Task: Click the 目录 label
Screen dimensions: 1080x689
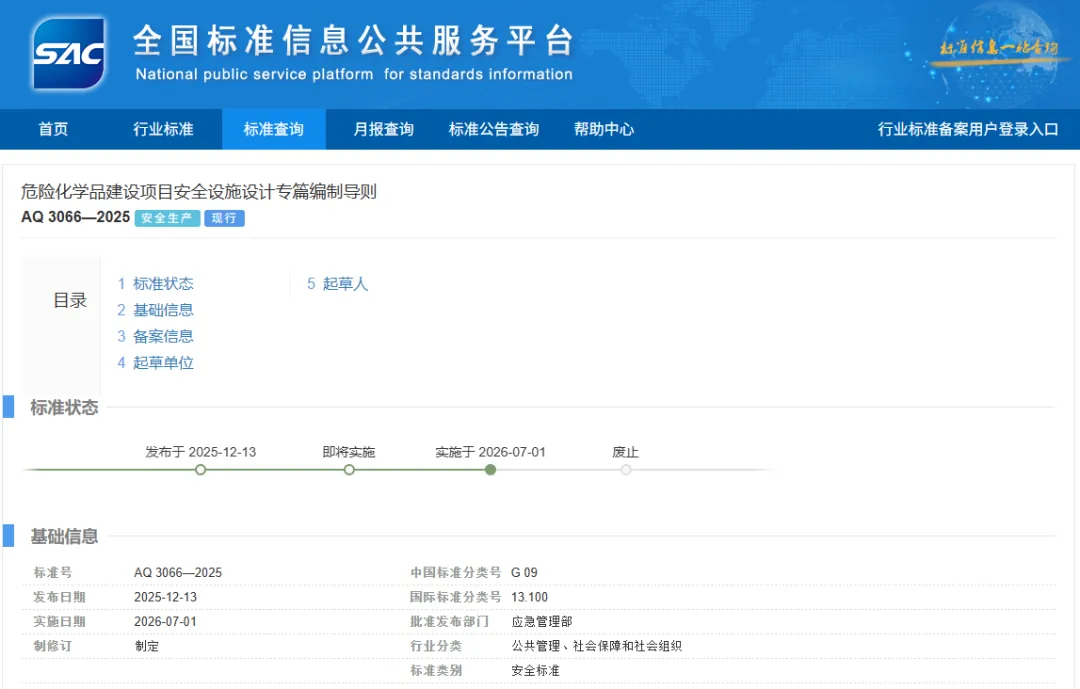Action: point(70,300)
